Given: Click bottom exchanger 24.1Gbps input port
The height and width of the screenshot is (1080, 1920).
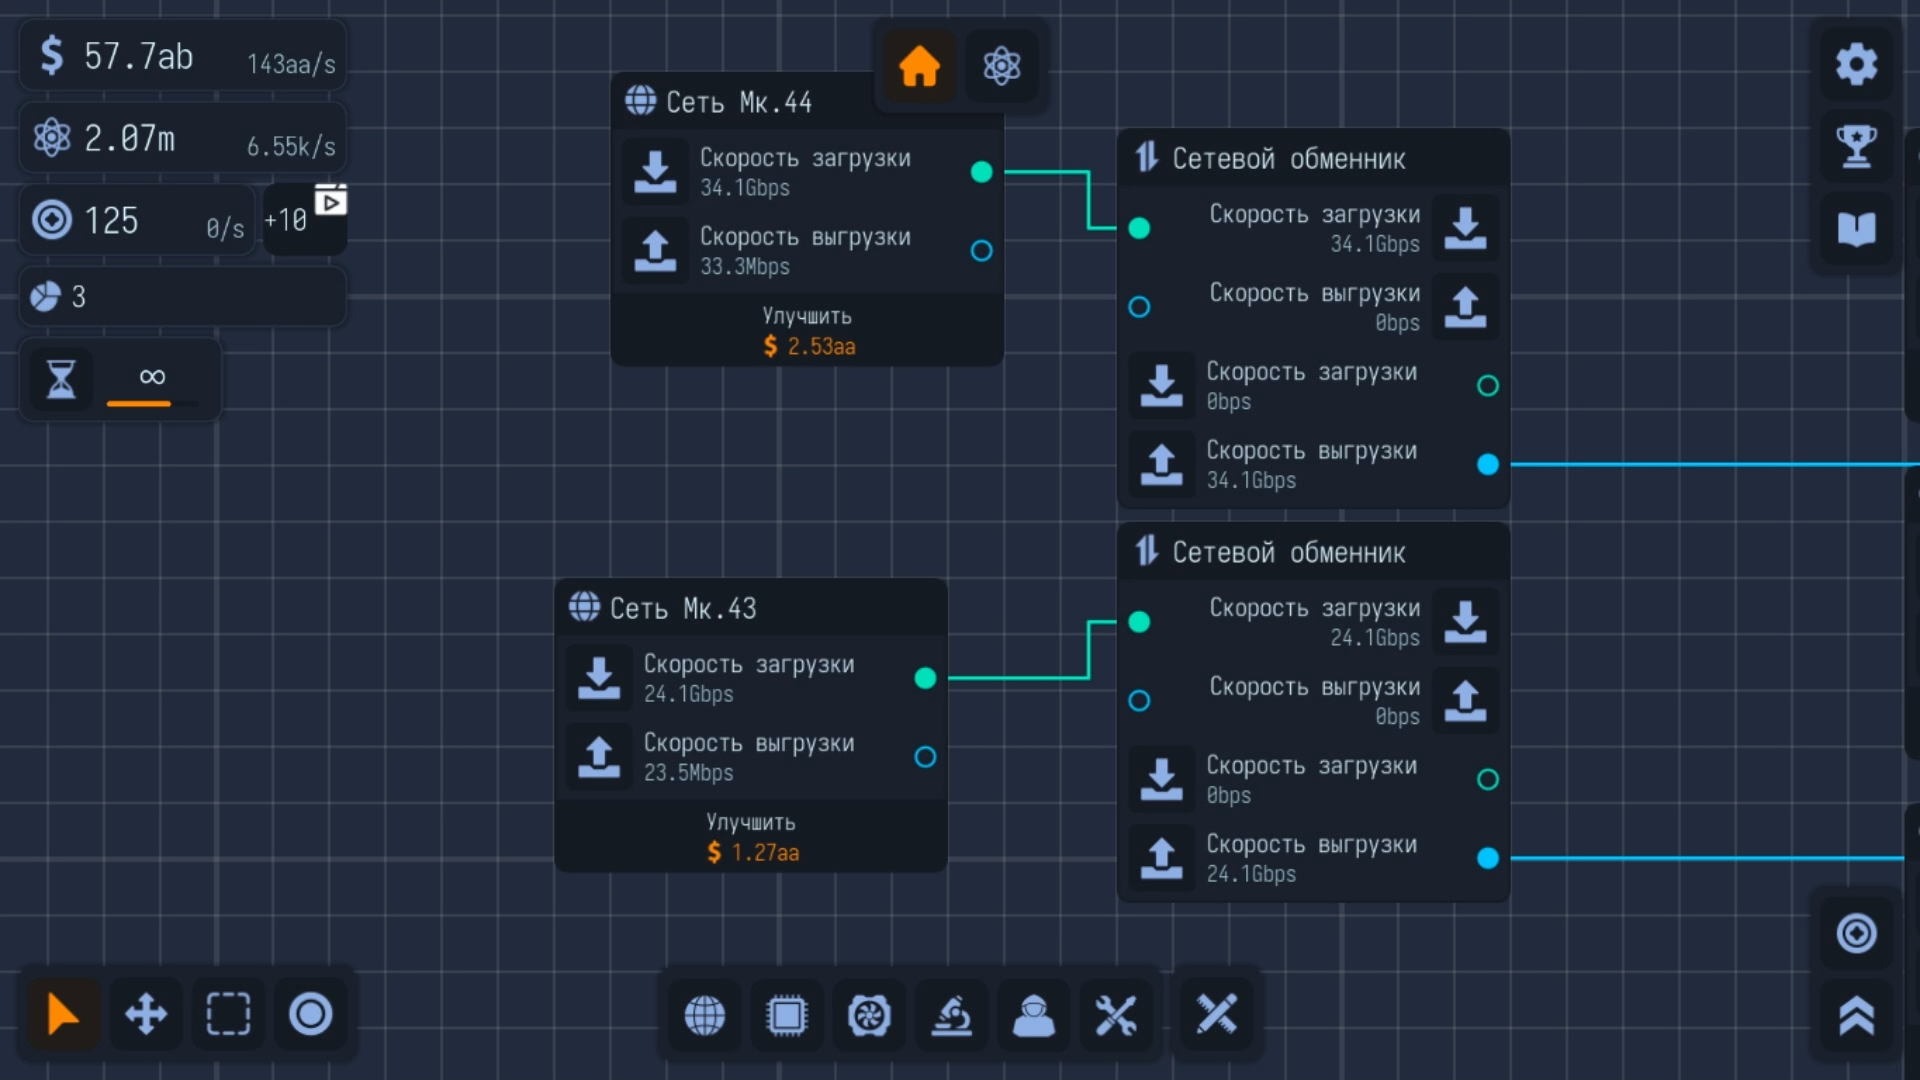Looking at the screenshot, I should tap(1139, 622).
